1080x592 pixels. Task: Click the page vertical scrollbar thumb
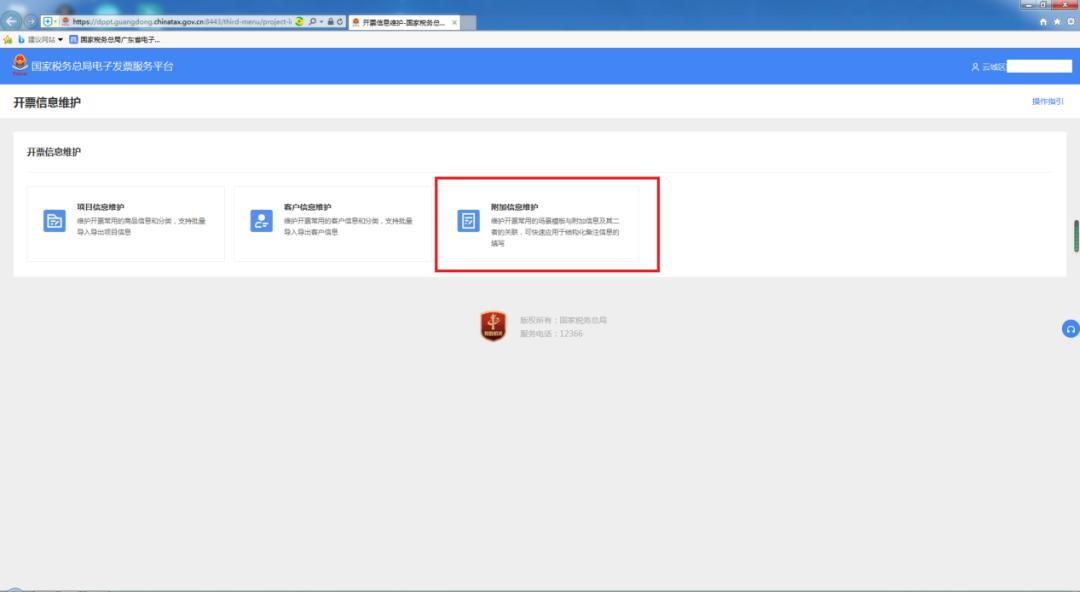(1076, 236)
